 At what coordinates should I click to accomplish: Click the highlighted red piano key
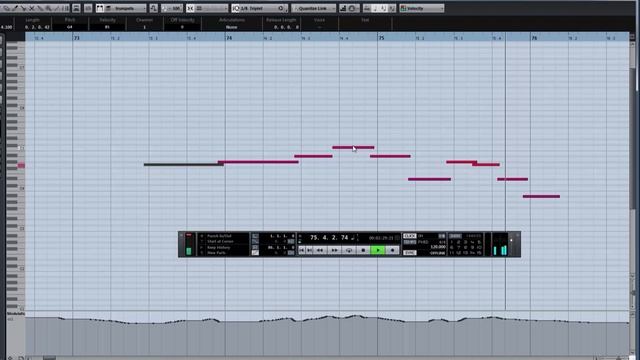click(x=21, y=165)
